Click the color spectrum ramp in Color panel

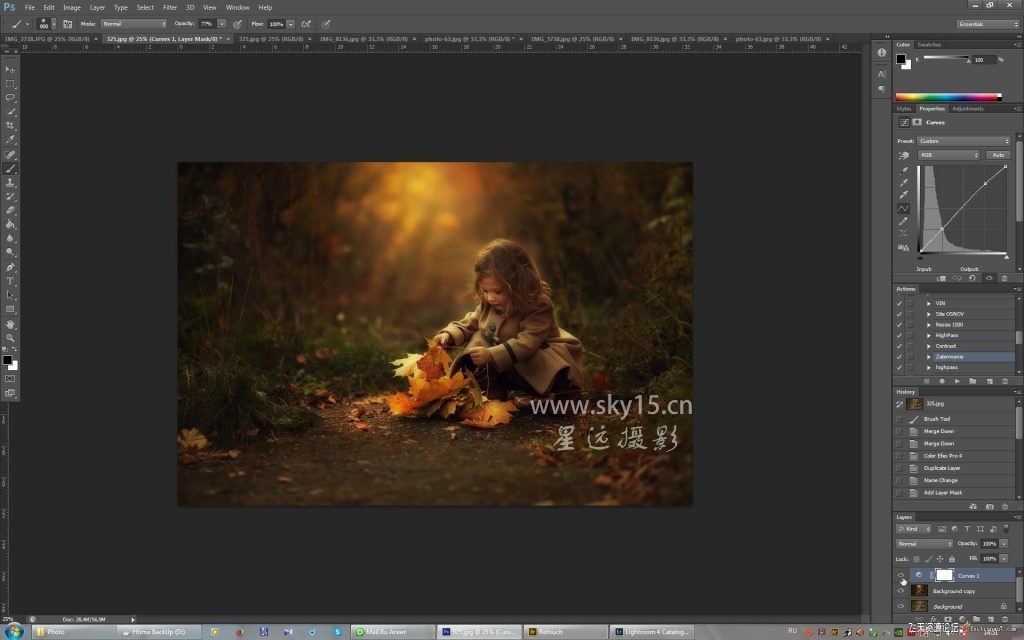click(x=948, y=97)
